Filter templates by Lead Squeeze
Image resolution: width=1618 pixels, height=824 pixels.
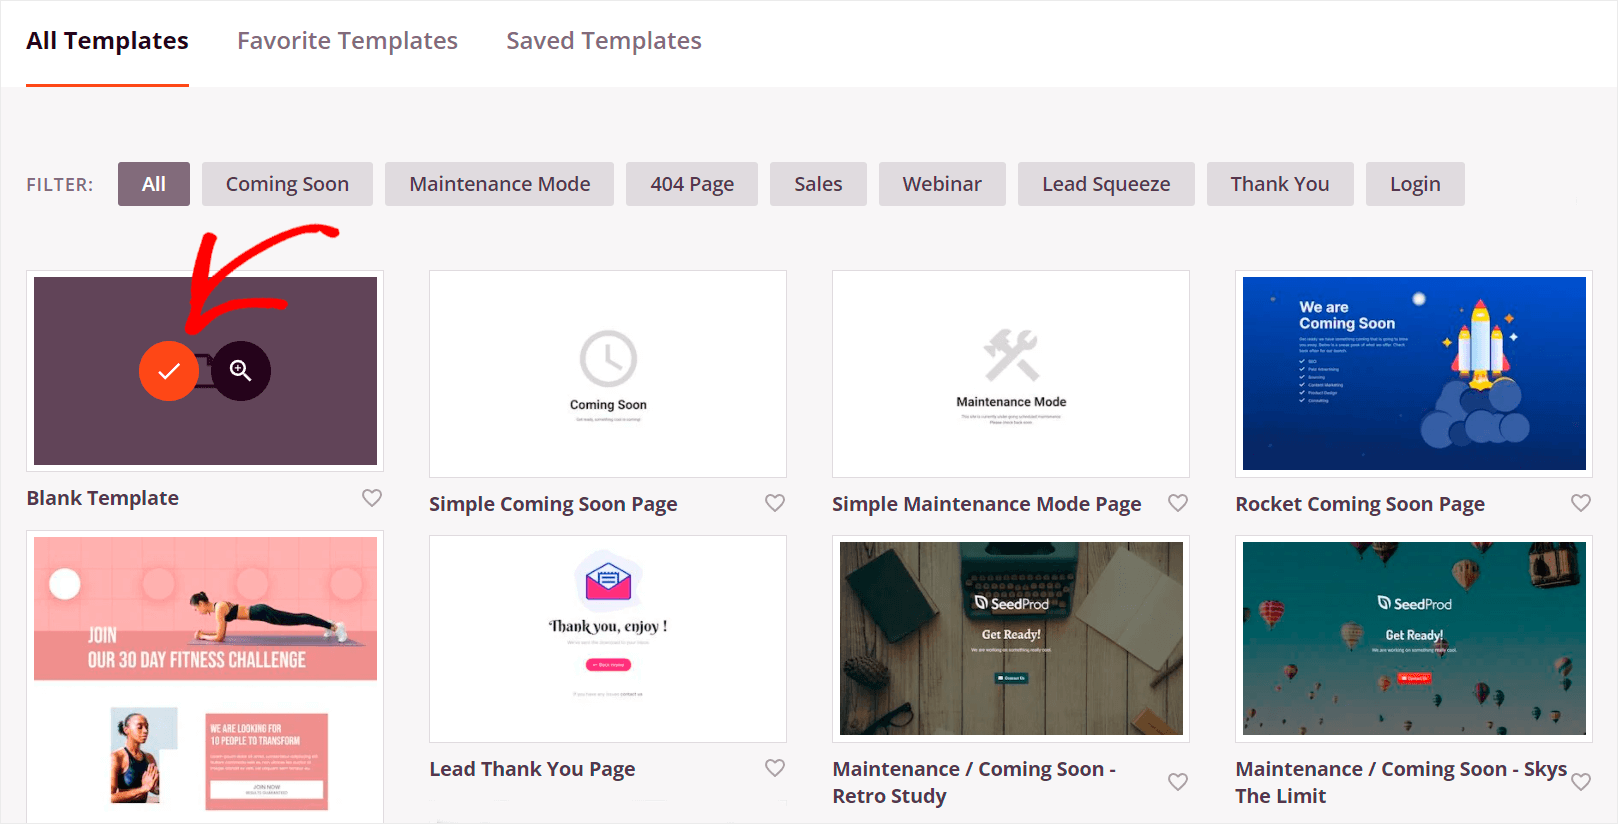pos(1106,184)
